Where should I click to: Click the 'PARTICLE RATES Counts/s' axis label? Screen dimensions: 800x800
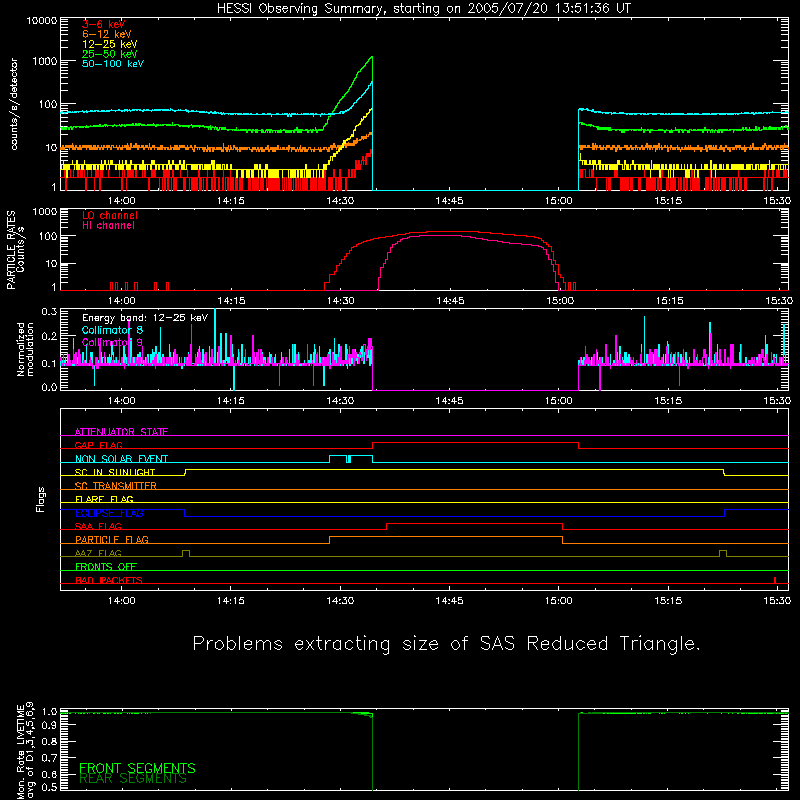pos(15,250)
